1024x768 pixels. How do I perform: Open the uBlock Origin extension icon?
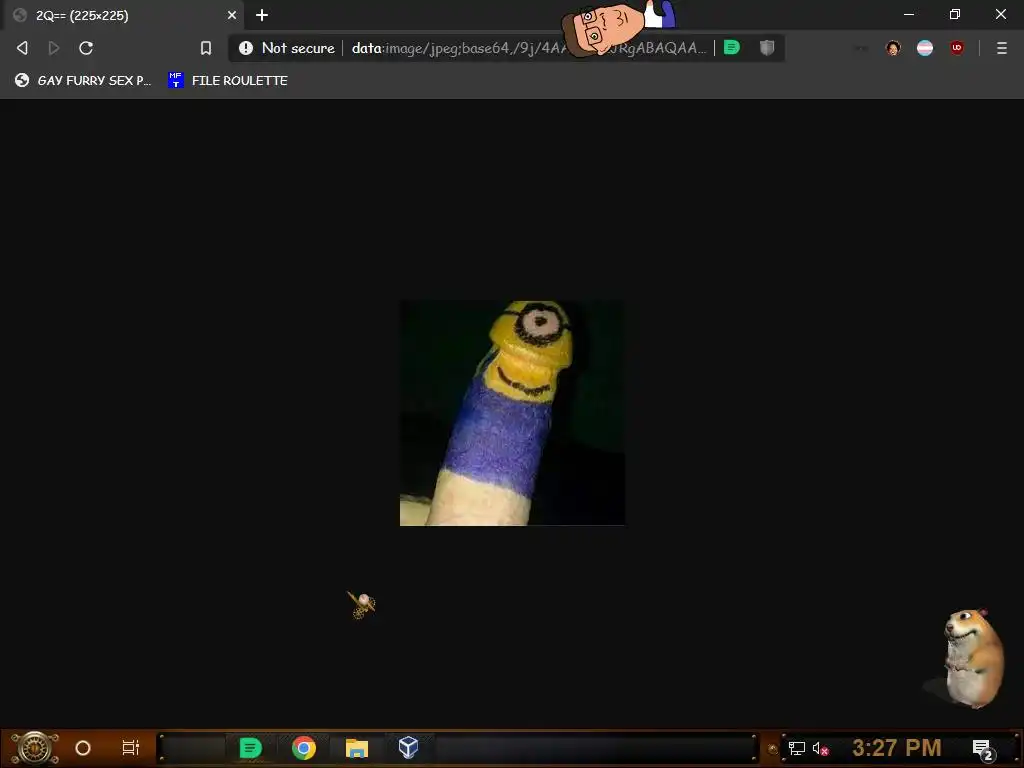pos(957,48)
